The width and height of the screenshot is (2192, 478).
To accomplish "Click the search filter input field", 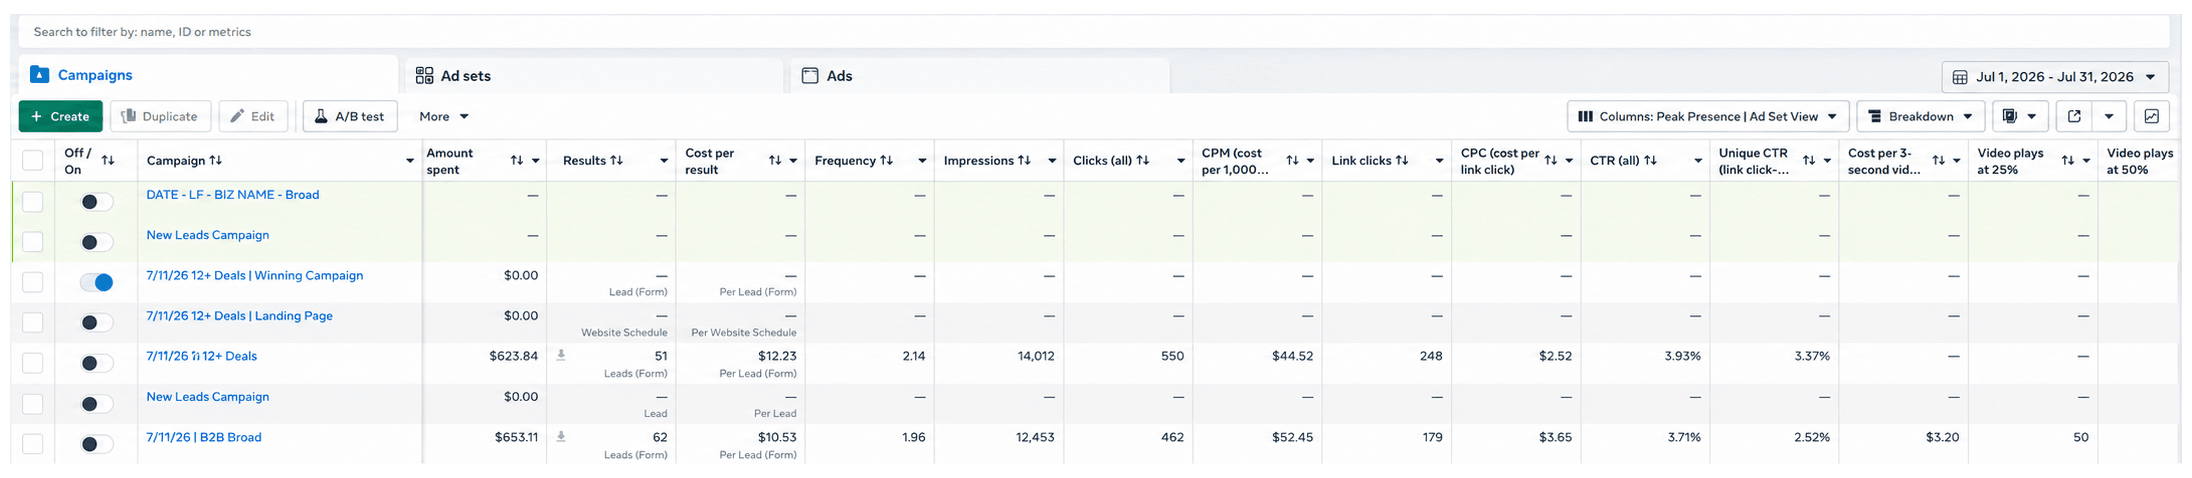I will pos(1095,32).
